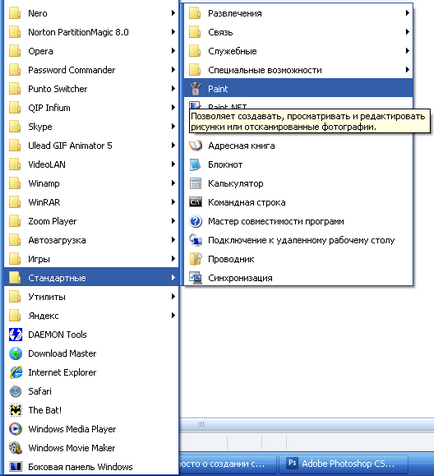Select the Стандартные menu entry

click(x=91, y=278)
